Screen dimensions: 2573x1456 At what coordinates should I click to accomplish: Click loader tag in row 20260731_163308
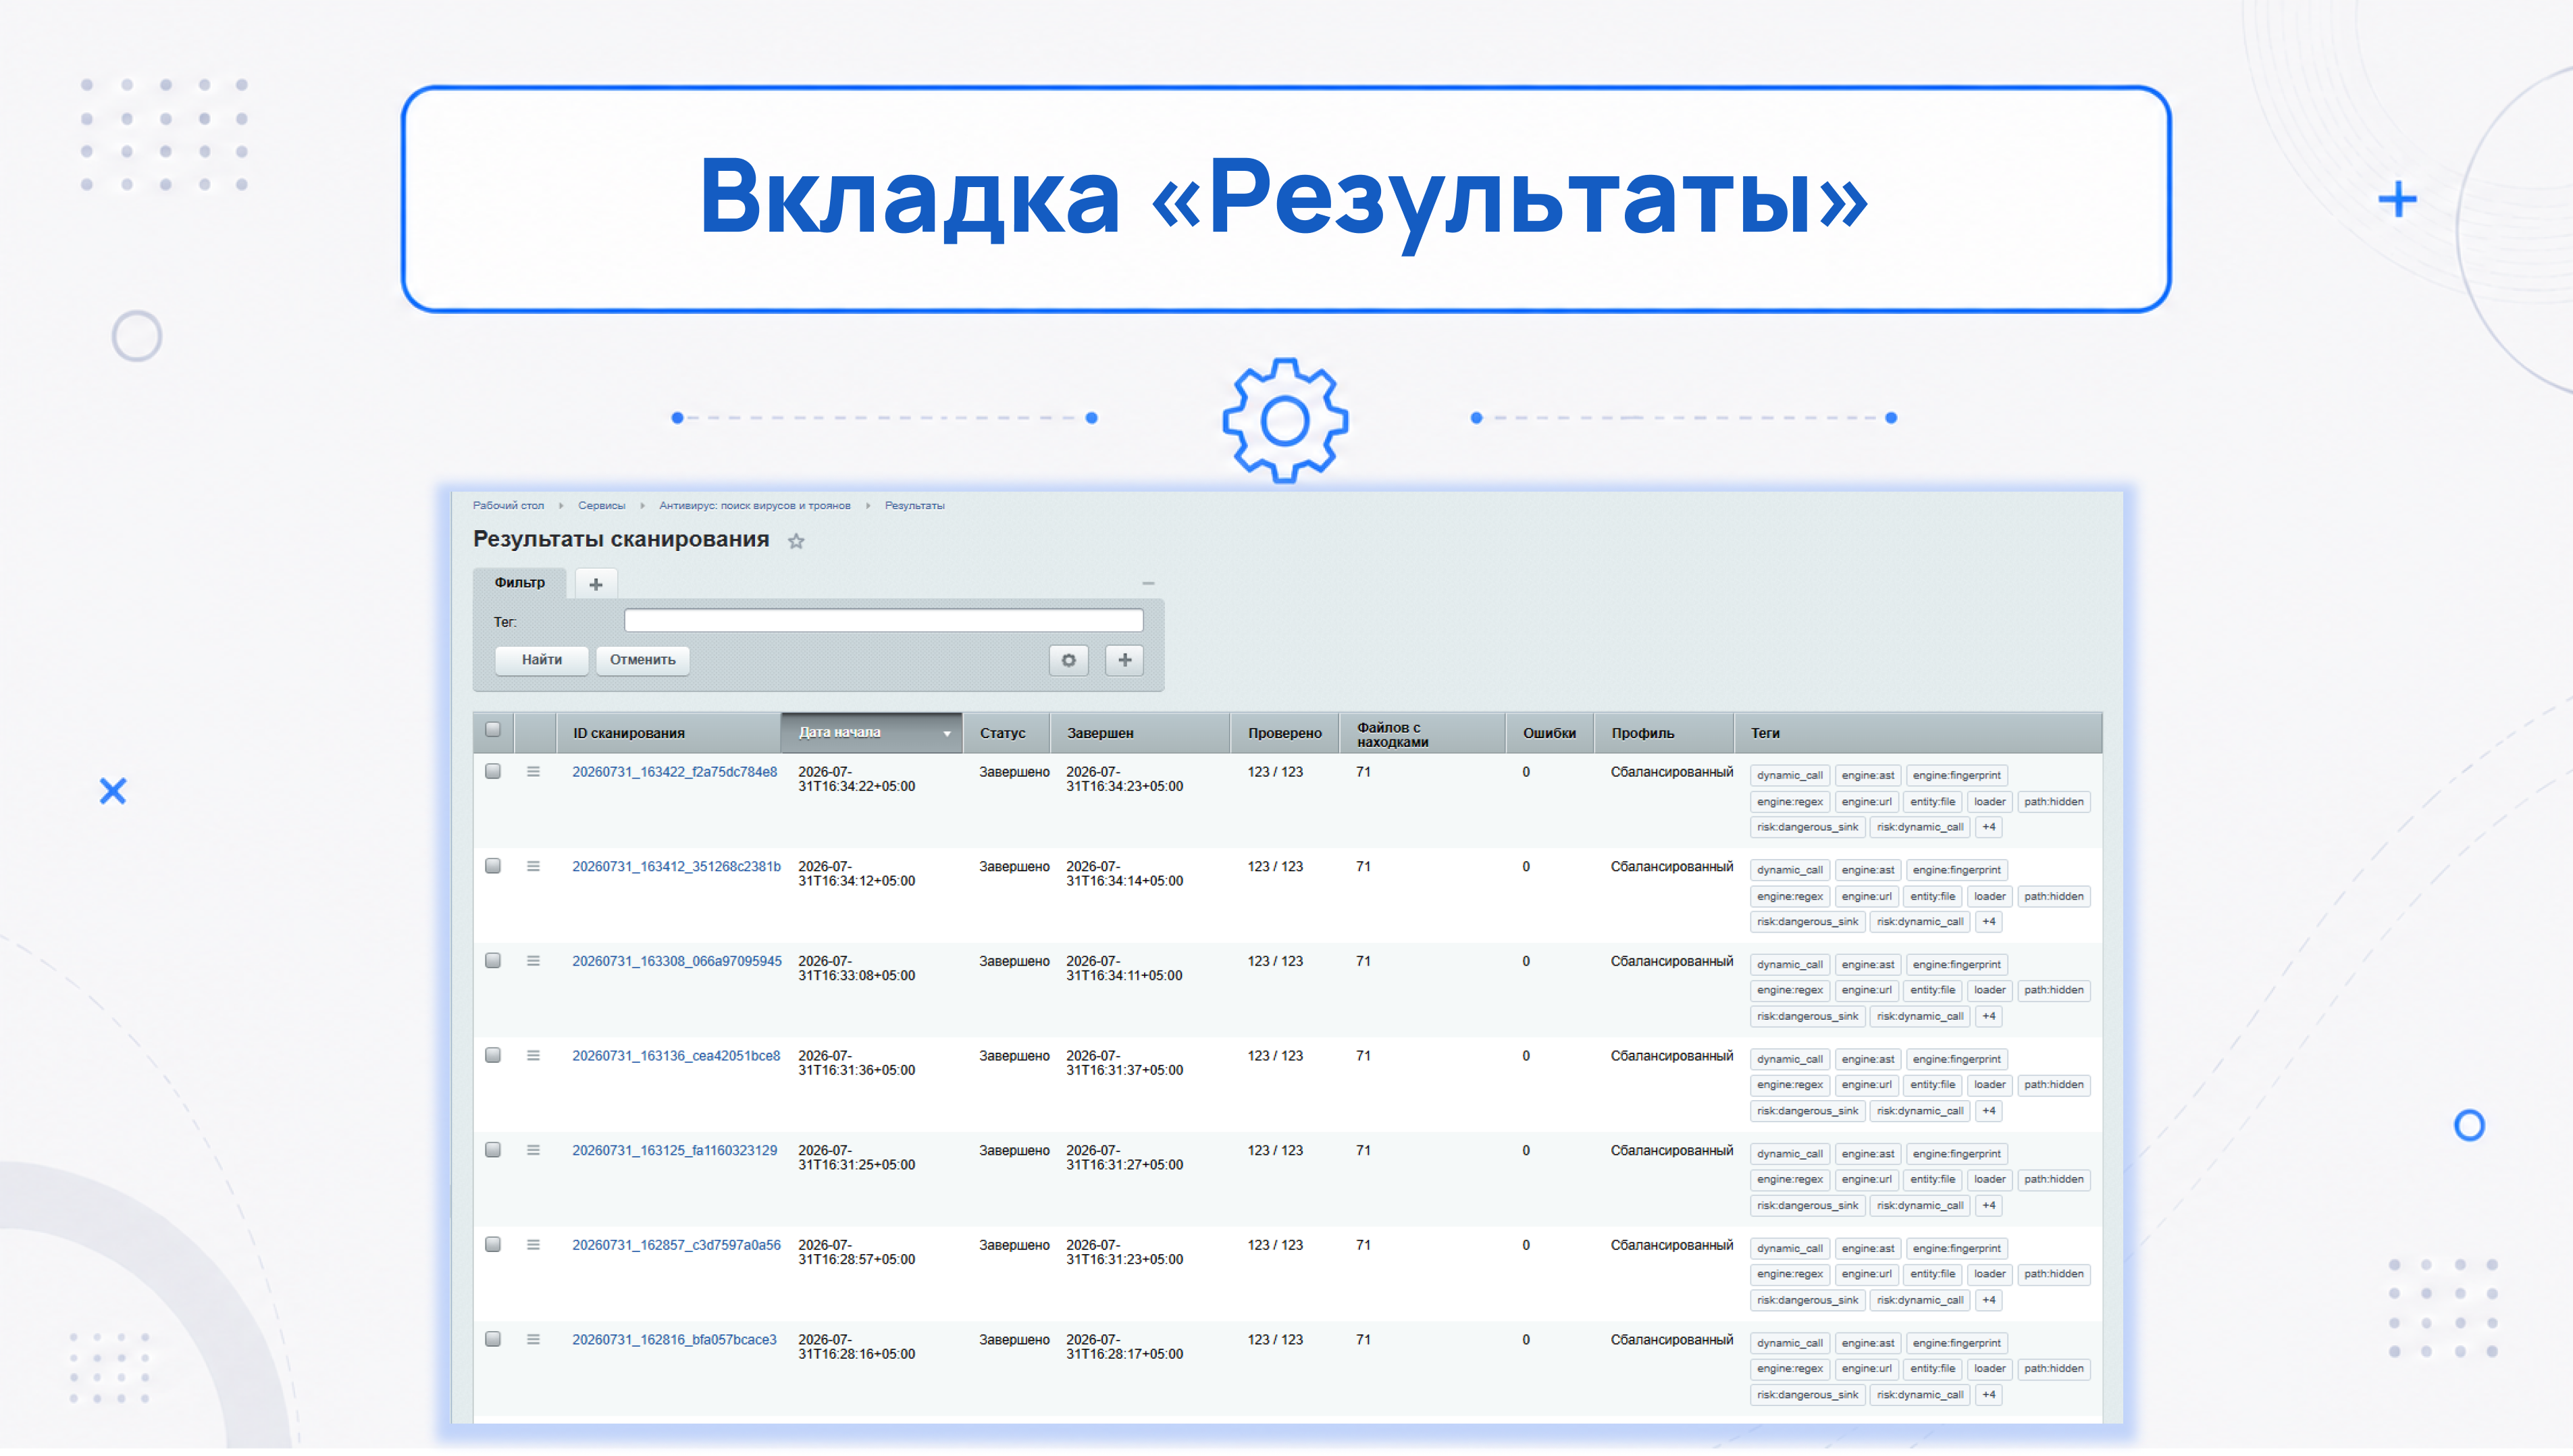(1989, 991)
